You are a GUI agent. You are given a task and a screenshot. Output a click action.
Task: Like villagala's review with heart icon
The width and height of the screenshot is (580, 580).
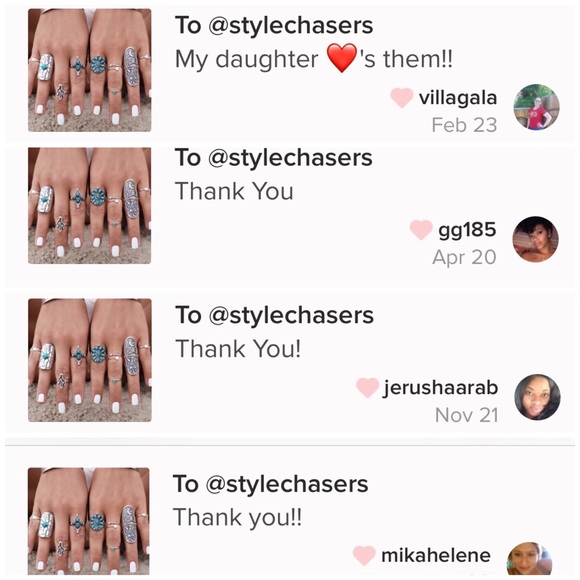coord(402,98)
